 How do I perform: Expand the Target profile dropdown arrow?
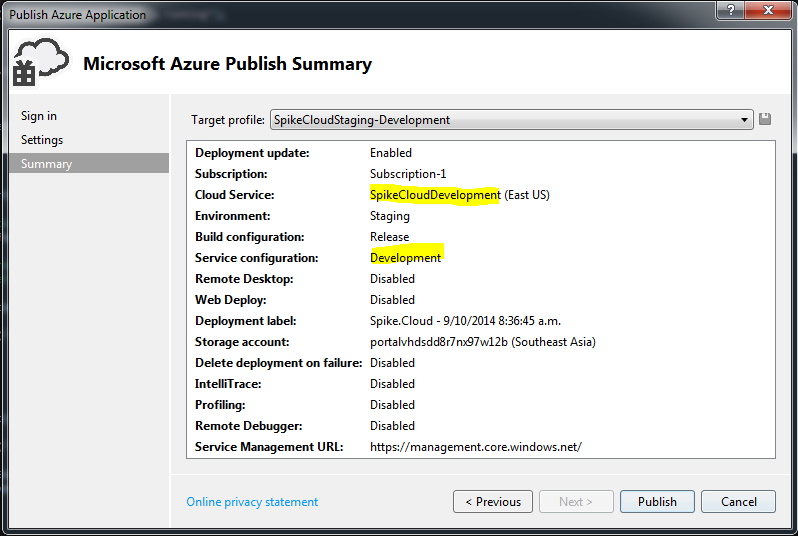pos(744,120)
